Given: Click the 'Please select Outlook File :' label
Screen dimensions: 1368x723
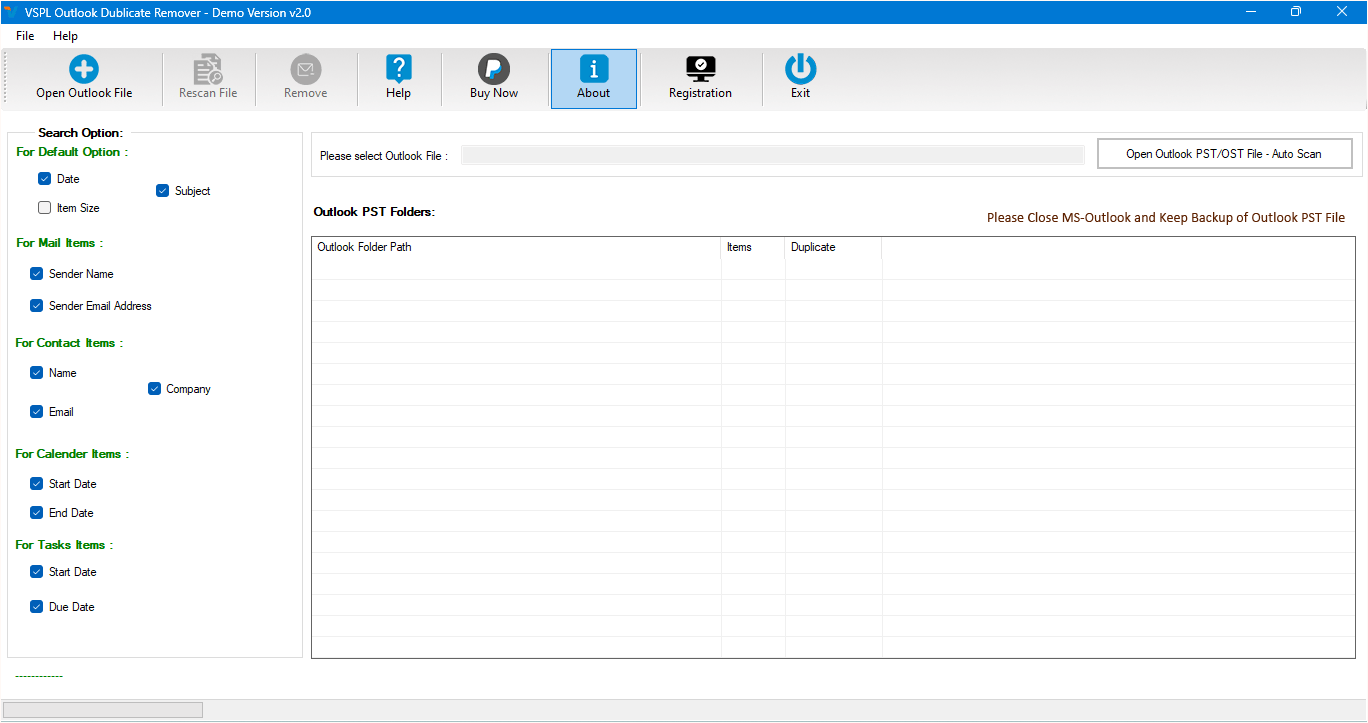Looking at the screenshot, I should coord(384,156).
